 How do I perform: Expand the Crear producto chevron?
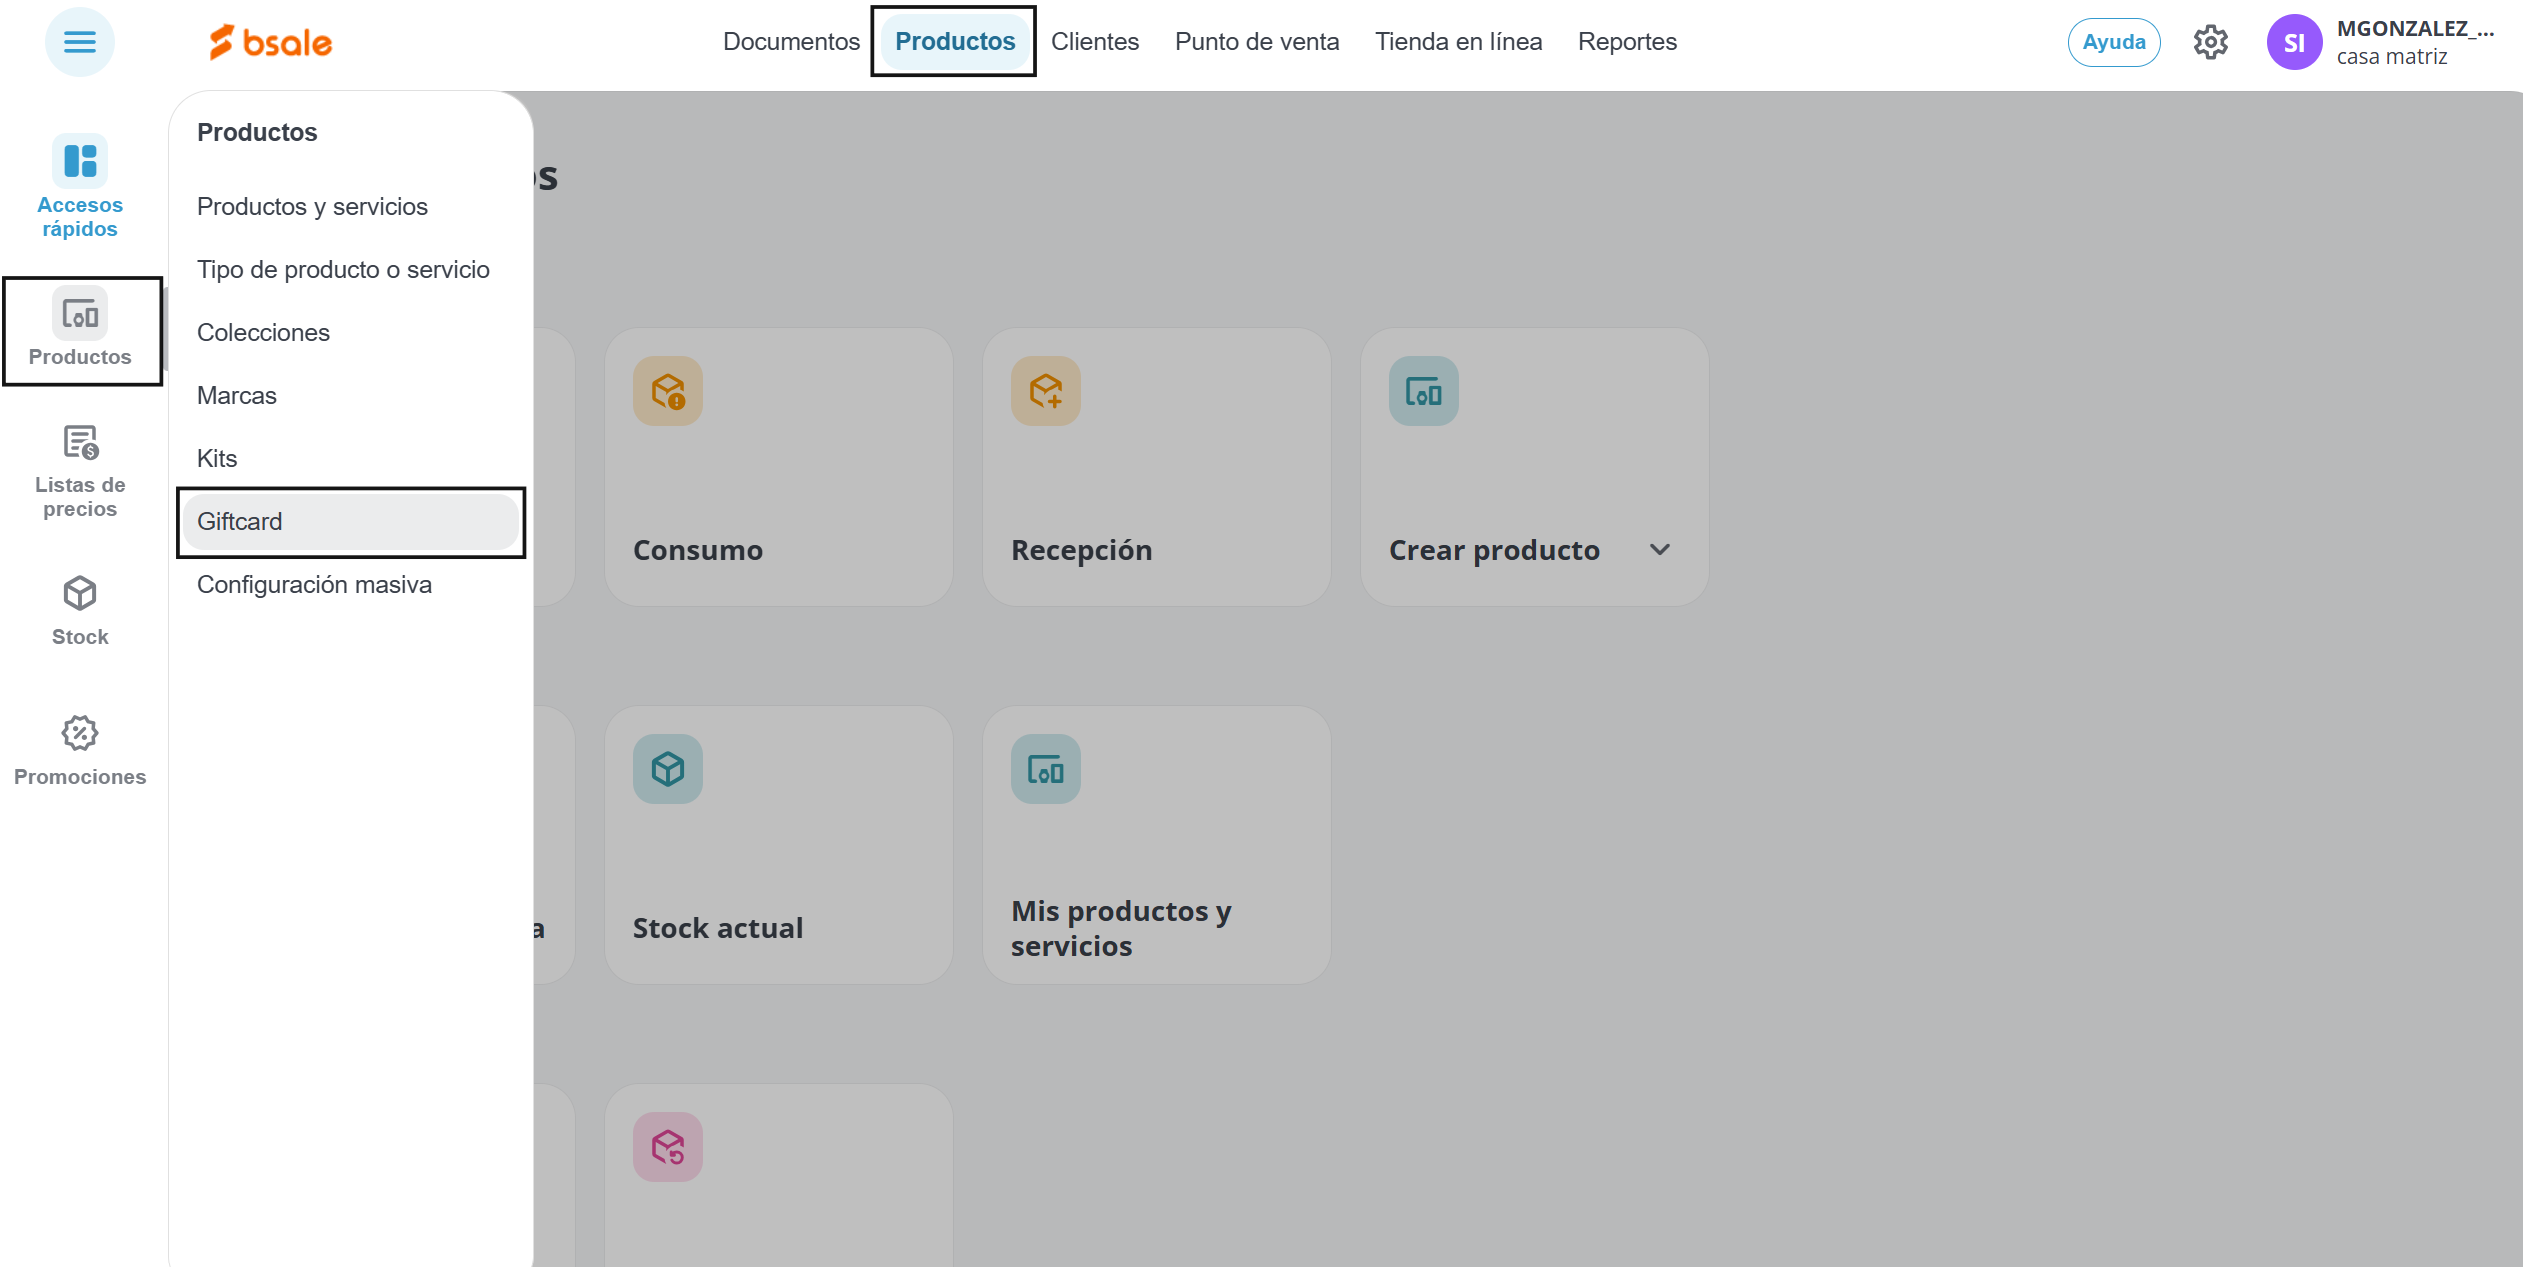(x=1659, y=550)
